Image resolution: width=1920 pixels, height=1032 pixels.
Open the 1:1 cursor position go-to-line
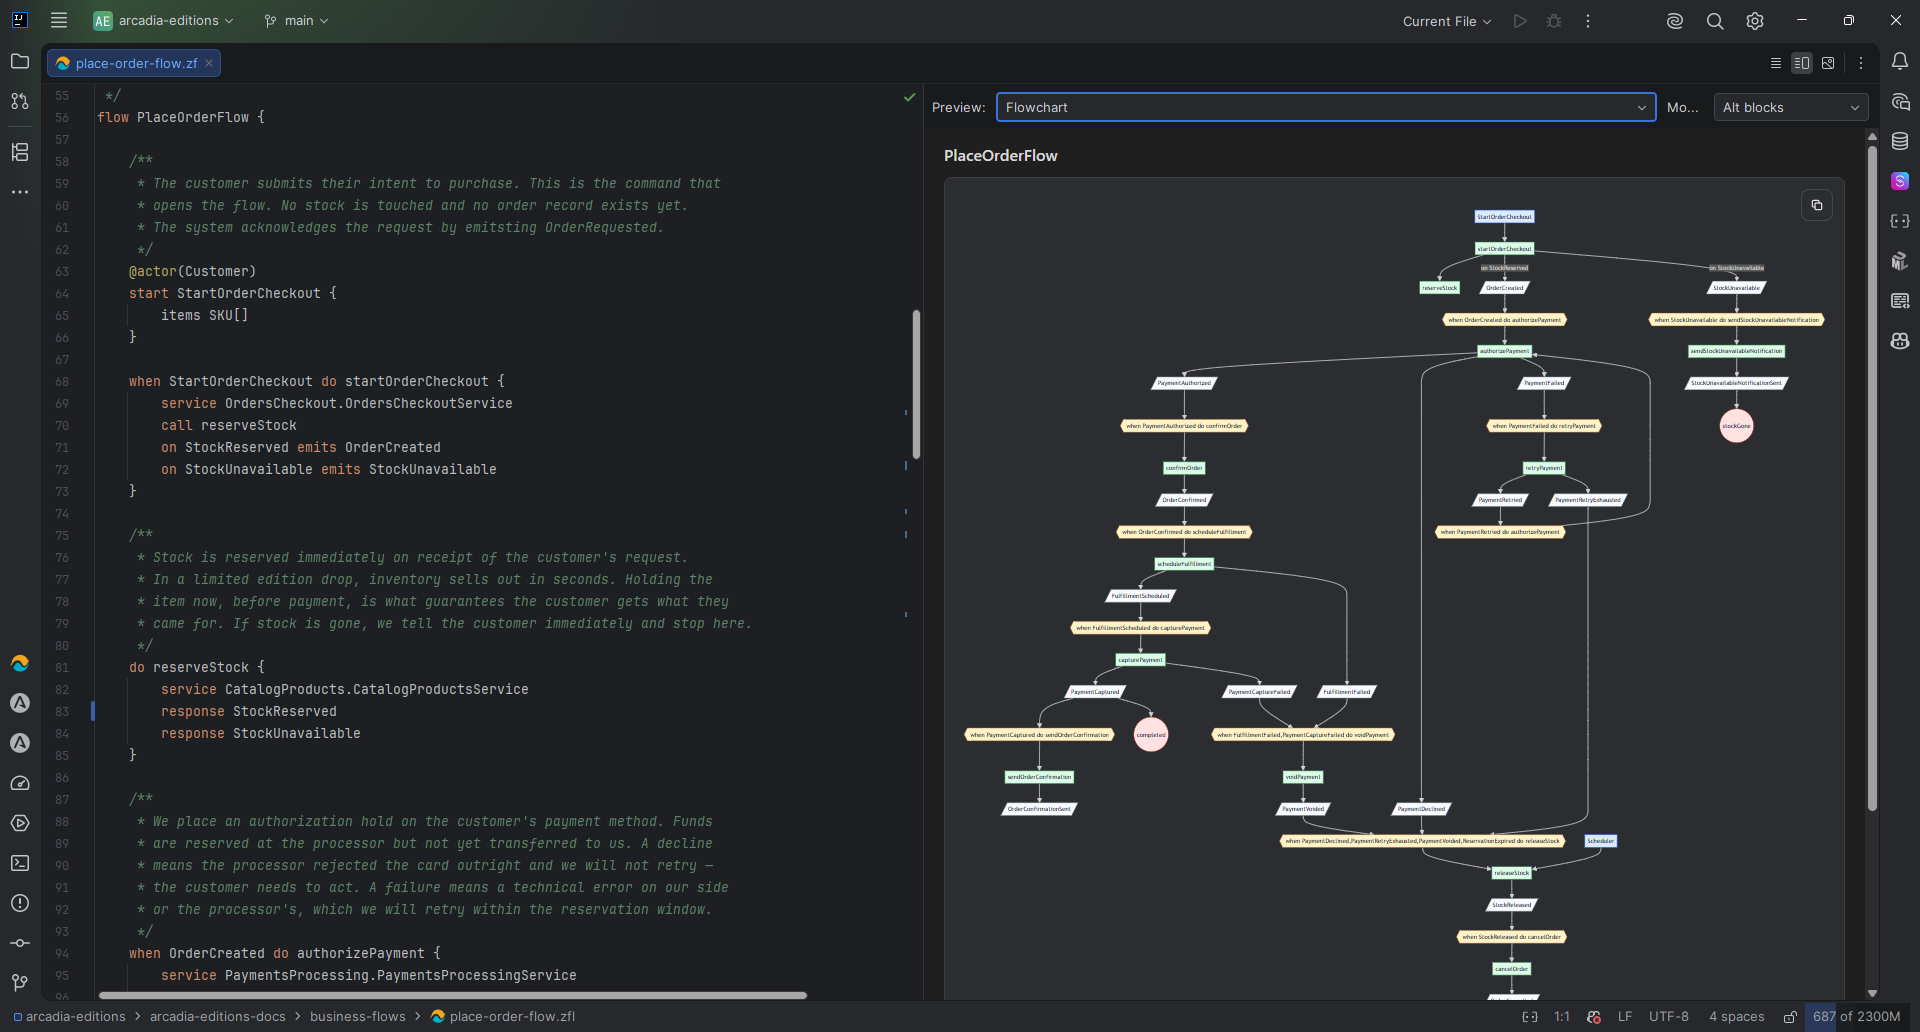click(x=1562, y=1017)
